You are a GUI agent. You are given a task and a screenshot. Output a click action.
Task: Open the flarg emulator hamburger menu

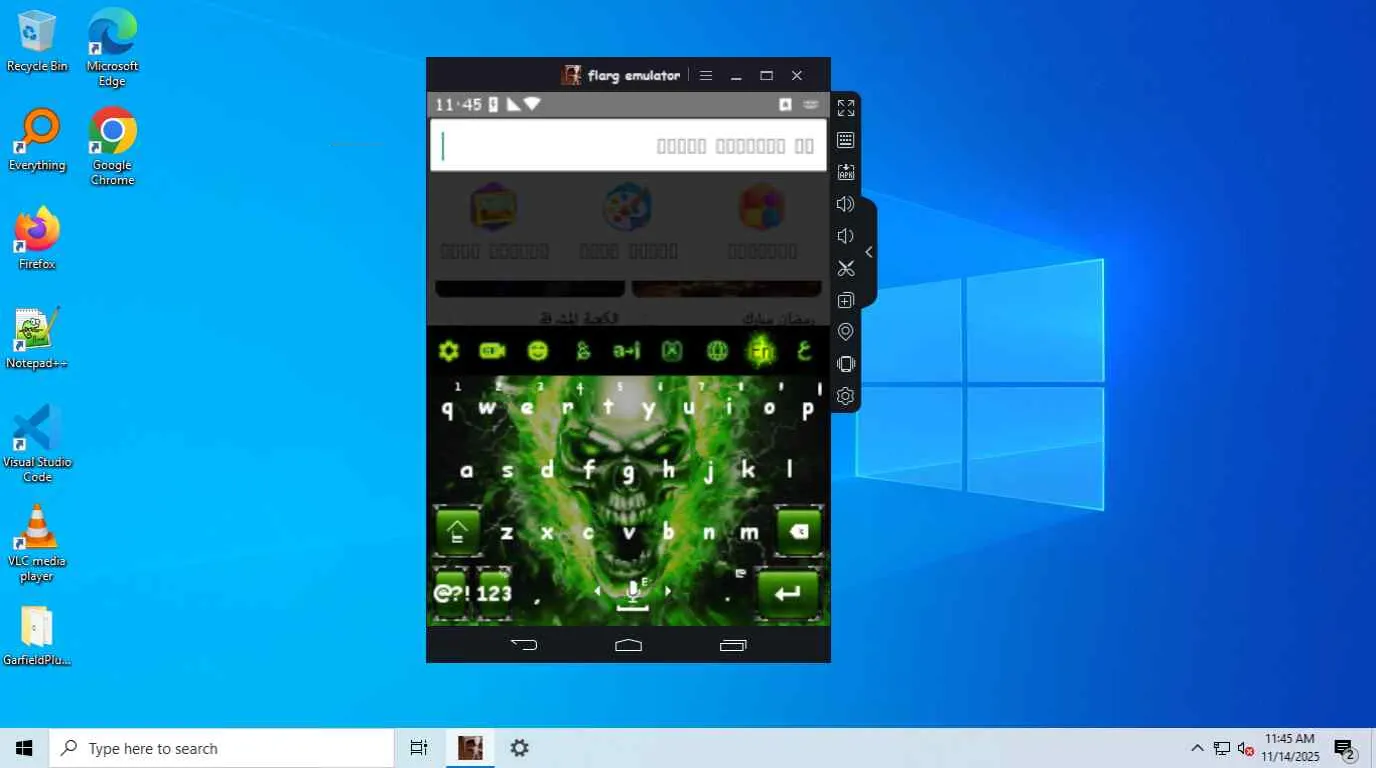click(706, 75)
